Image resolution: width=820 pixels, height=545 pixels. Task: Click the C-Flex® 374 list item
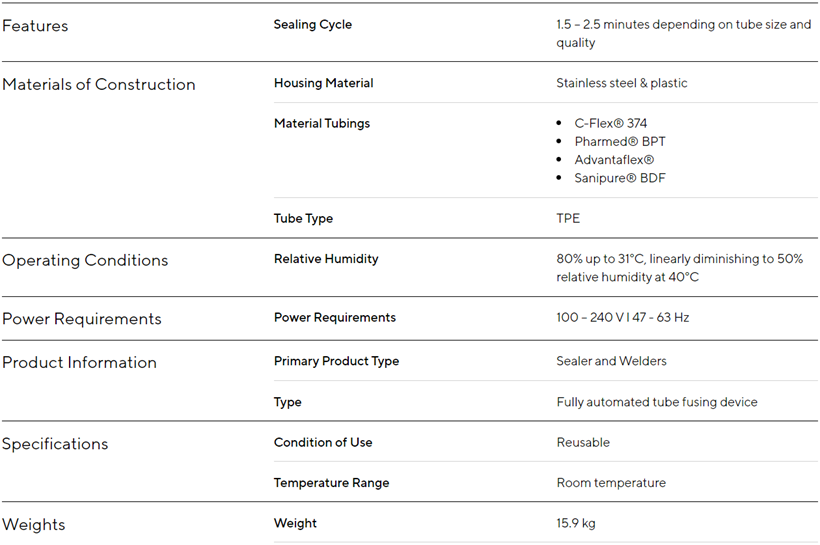point(610,124)
